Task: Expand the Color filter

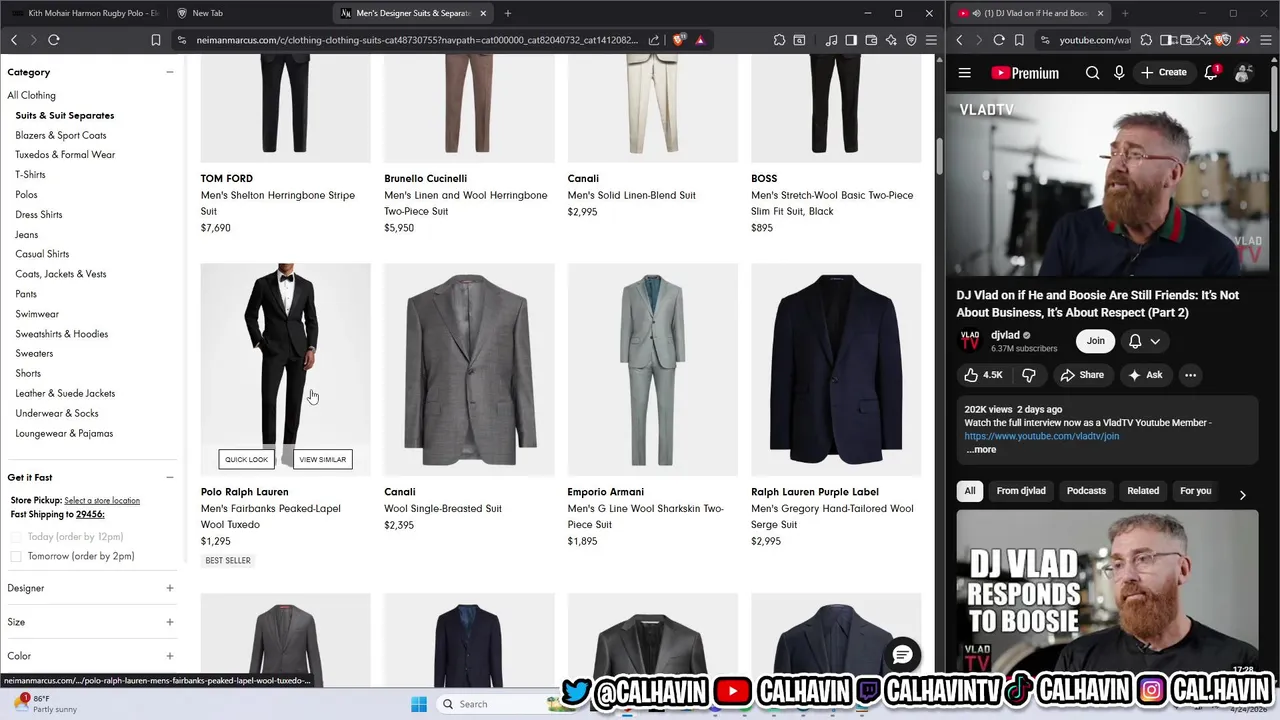Action: [170, 656]
